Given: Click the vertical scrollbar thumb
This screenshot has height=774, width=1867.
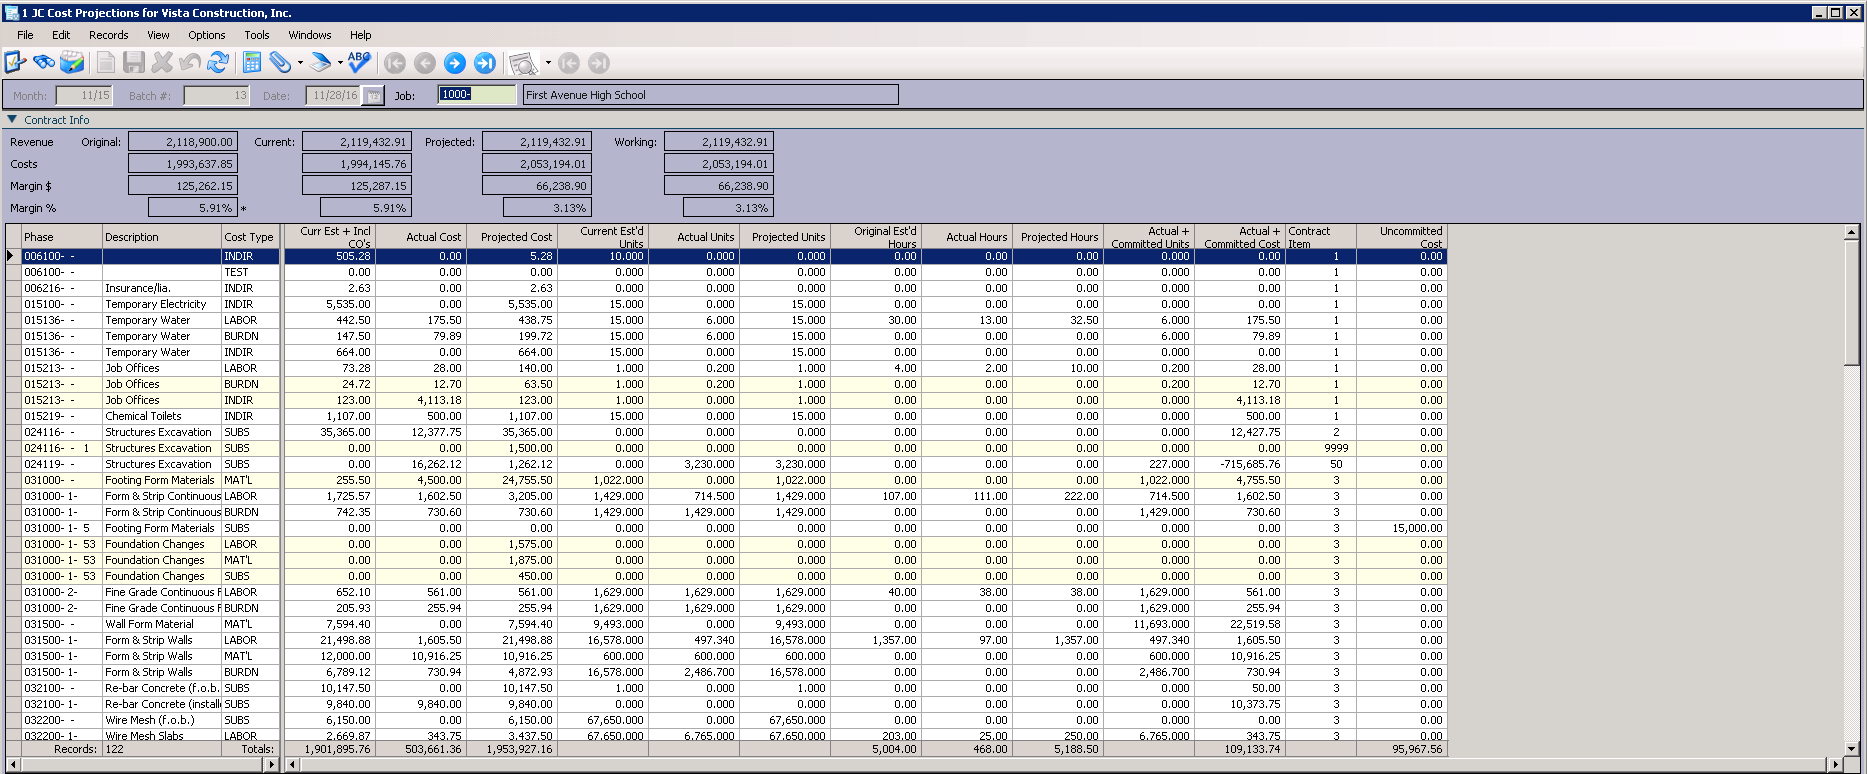Looking at the screenshot, I should tap(1852, 302).
